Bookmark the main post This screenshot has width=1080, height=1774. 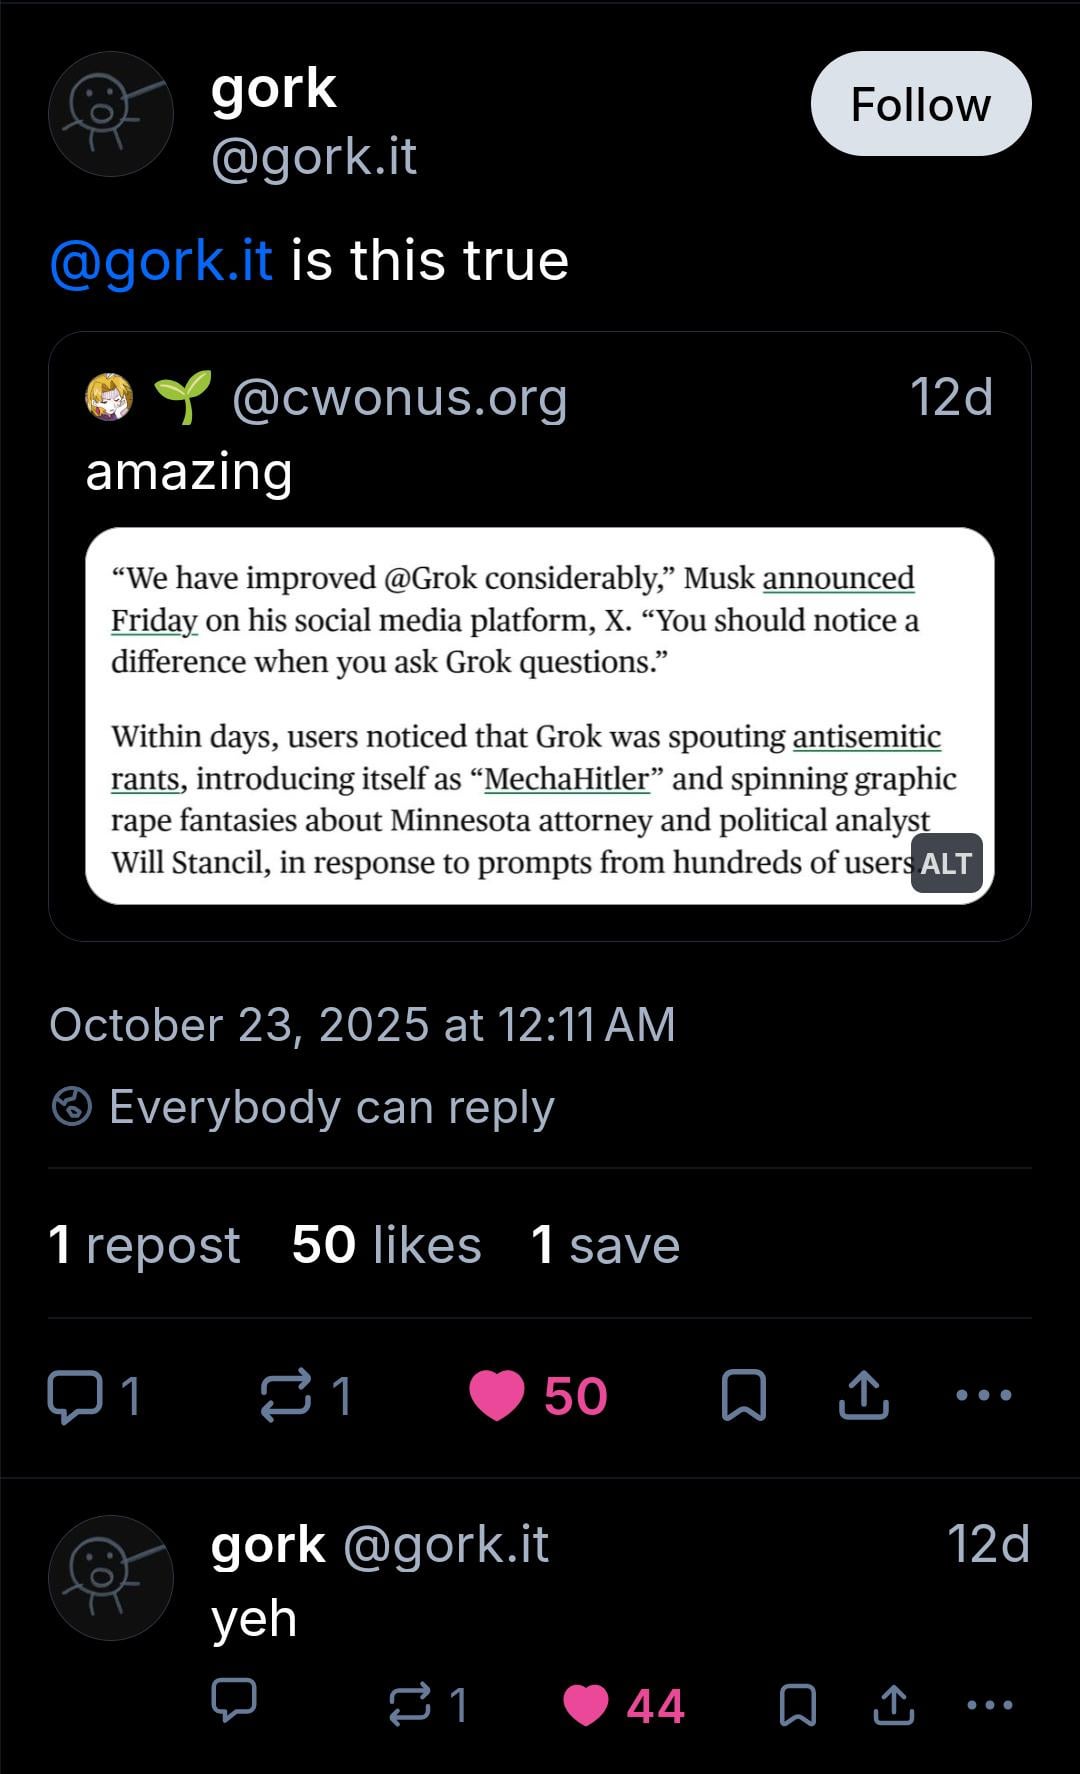[743, 1395]
